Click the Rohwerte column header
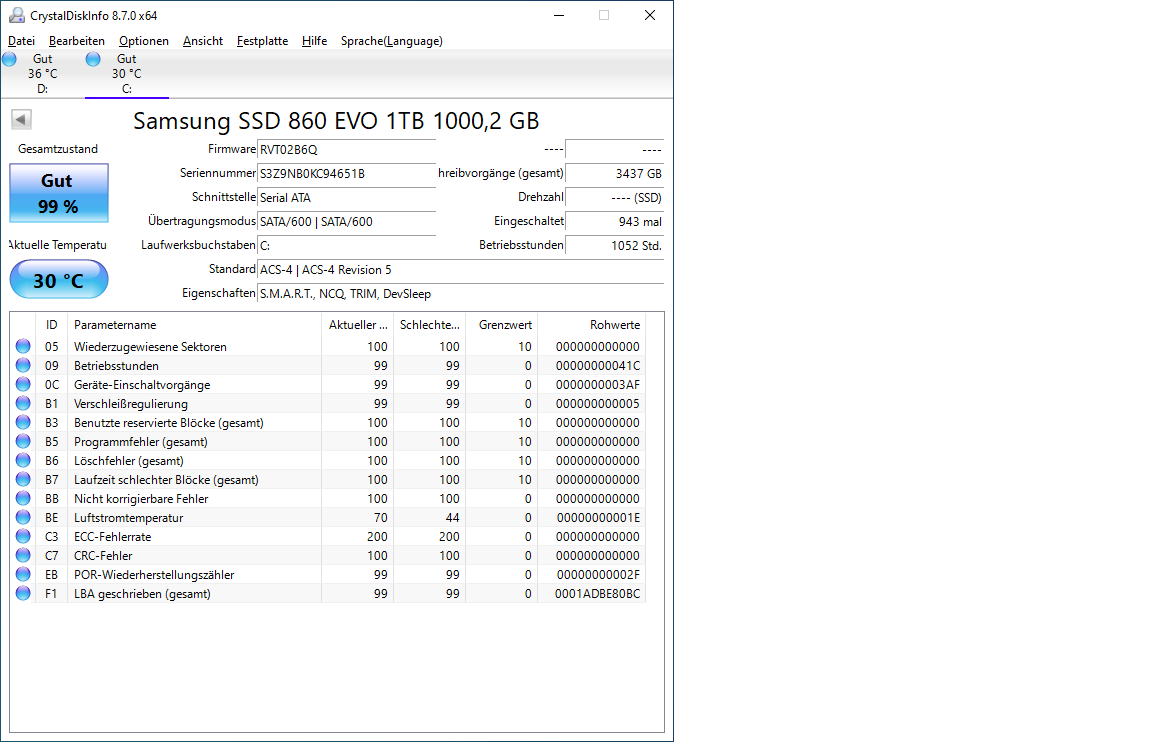The image size is (1152, 742). 592,325
